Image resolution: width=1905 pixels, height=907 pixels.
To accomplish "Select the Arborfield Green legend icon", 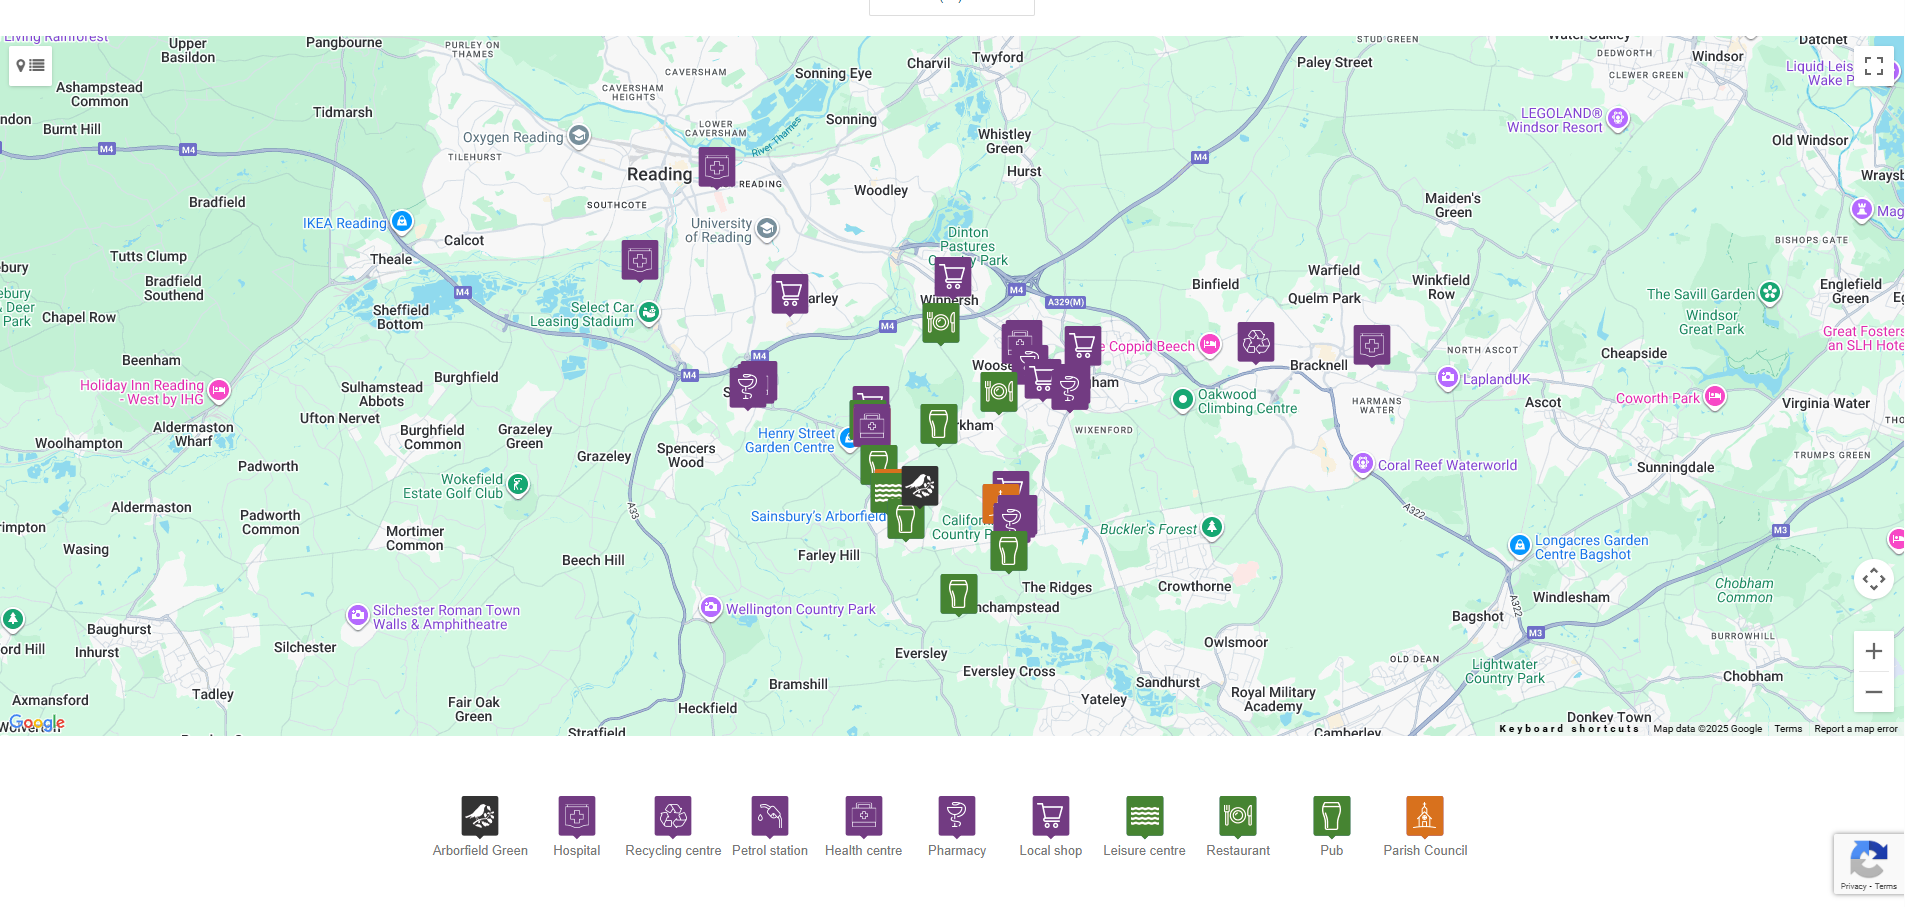I will pos(480,814).
